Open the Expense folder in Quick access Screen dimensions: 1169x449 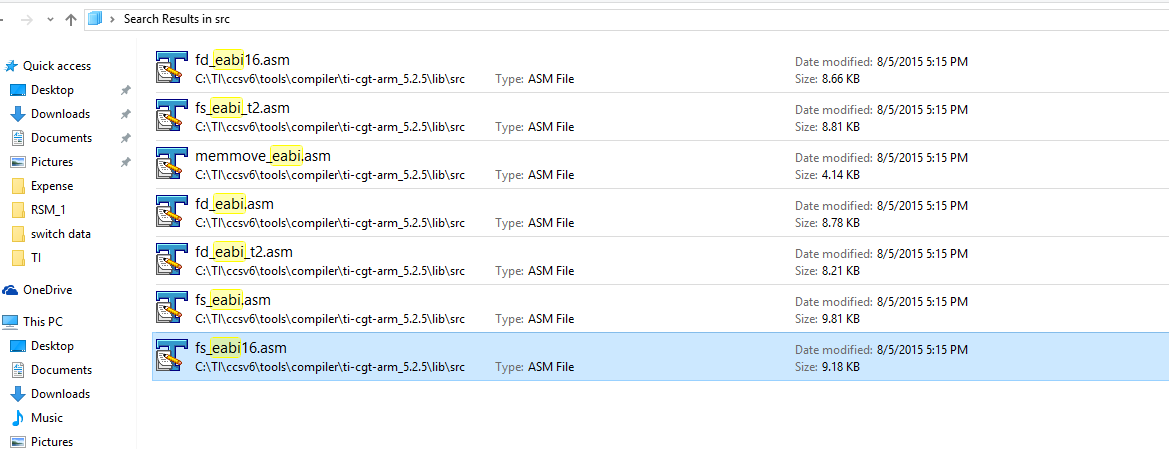[x=52, y=186]
